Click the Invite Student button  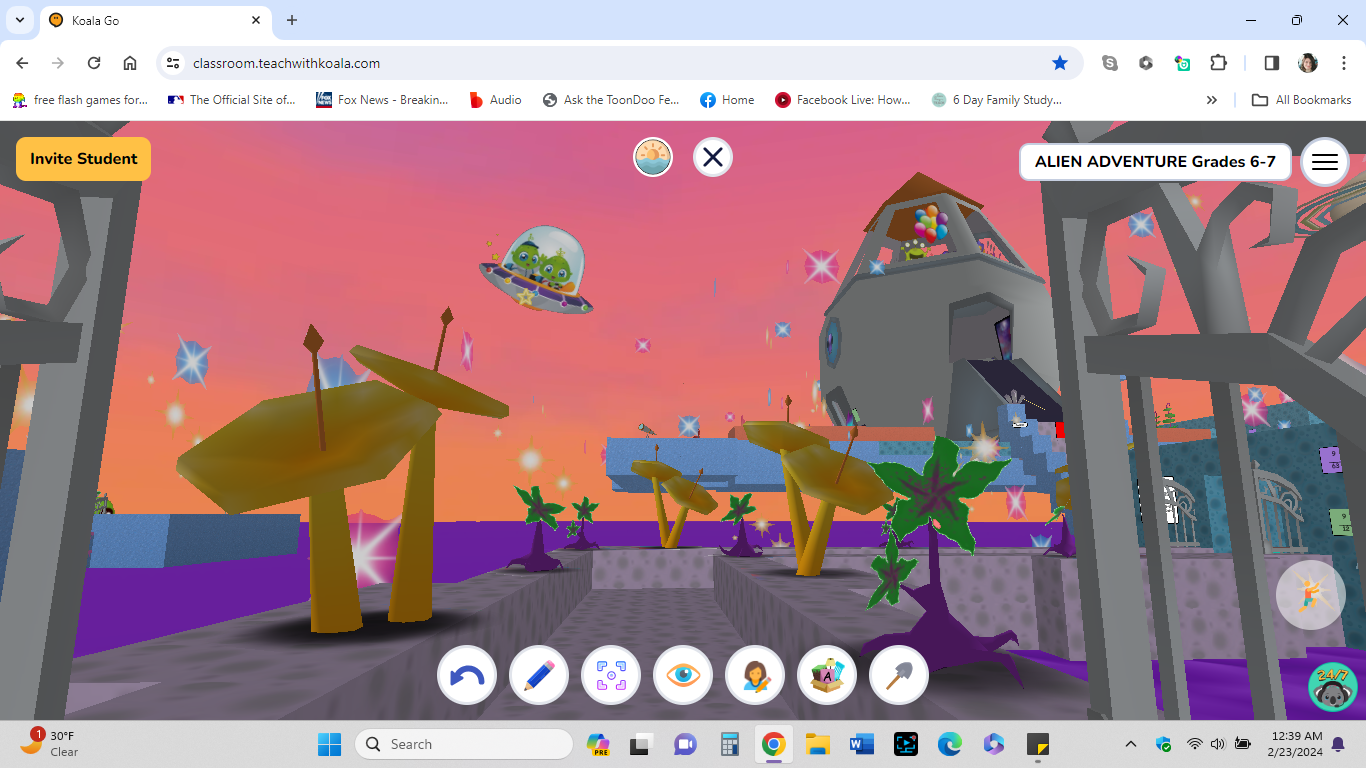[83, 158]
